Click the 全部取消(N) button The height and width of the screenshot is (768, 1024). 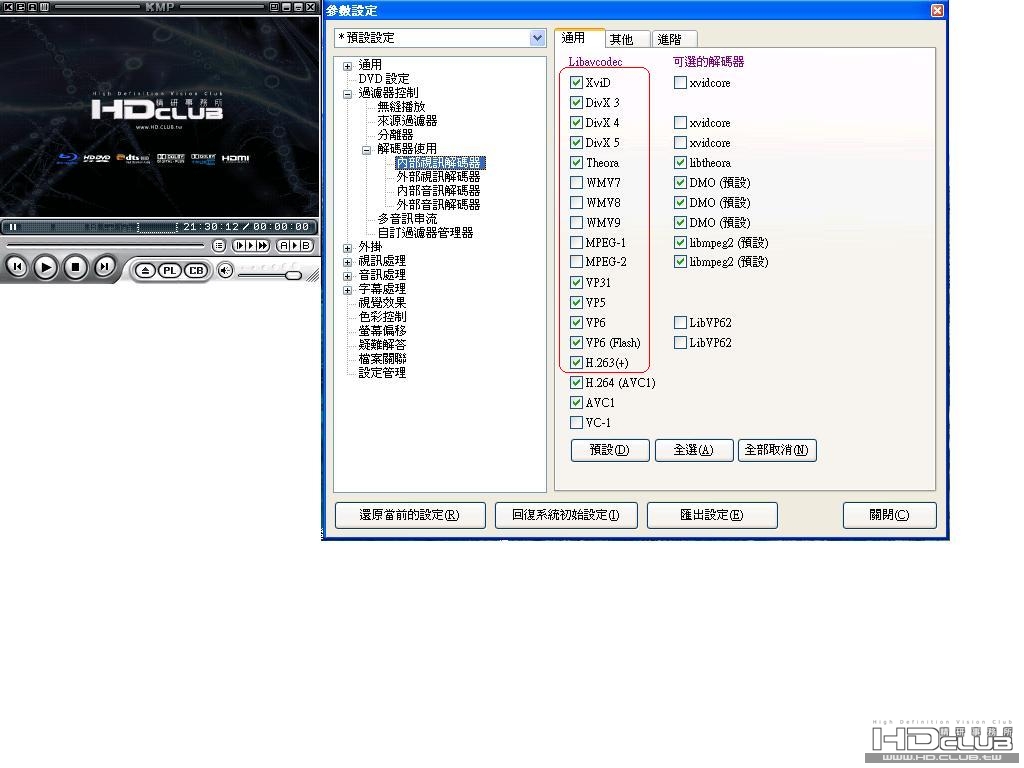[777, 450]
